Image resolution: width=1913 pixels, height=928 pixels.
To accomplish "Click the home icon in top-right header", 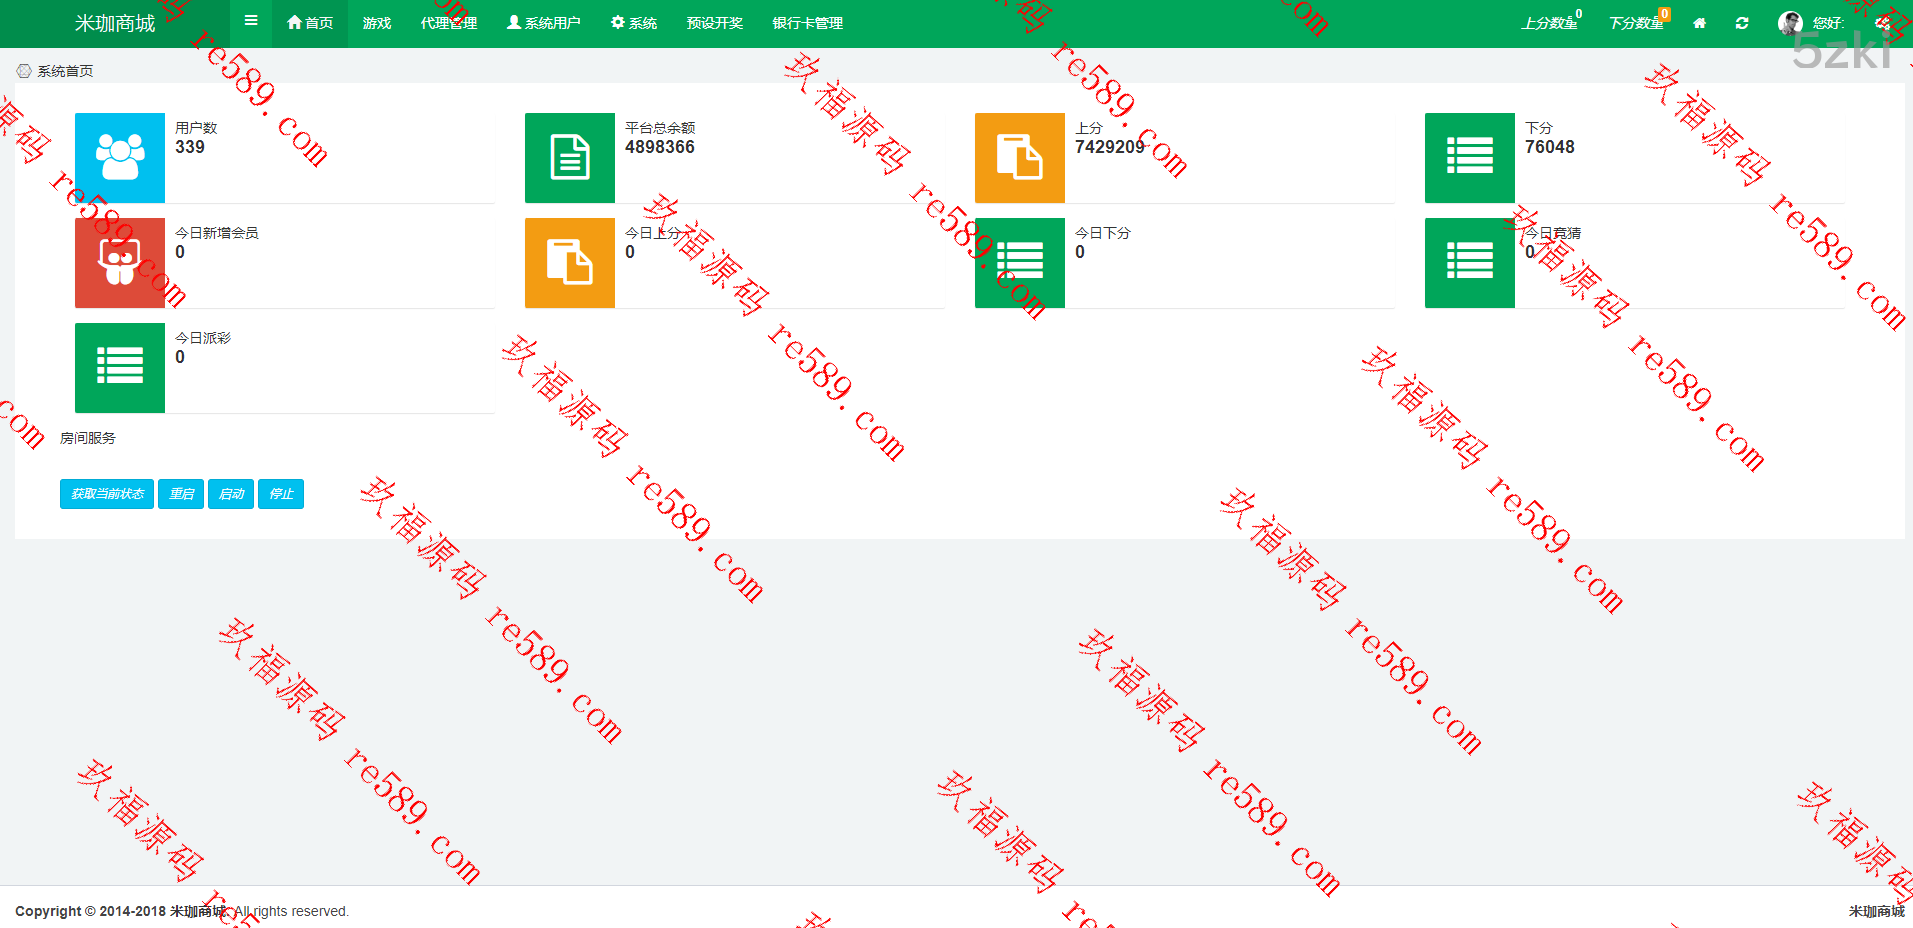I will (1699, 23).
